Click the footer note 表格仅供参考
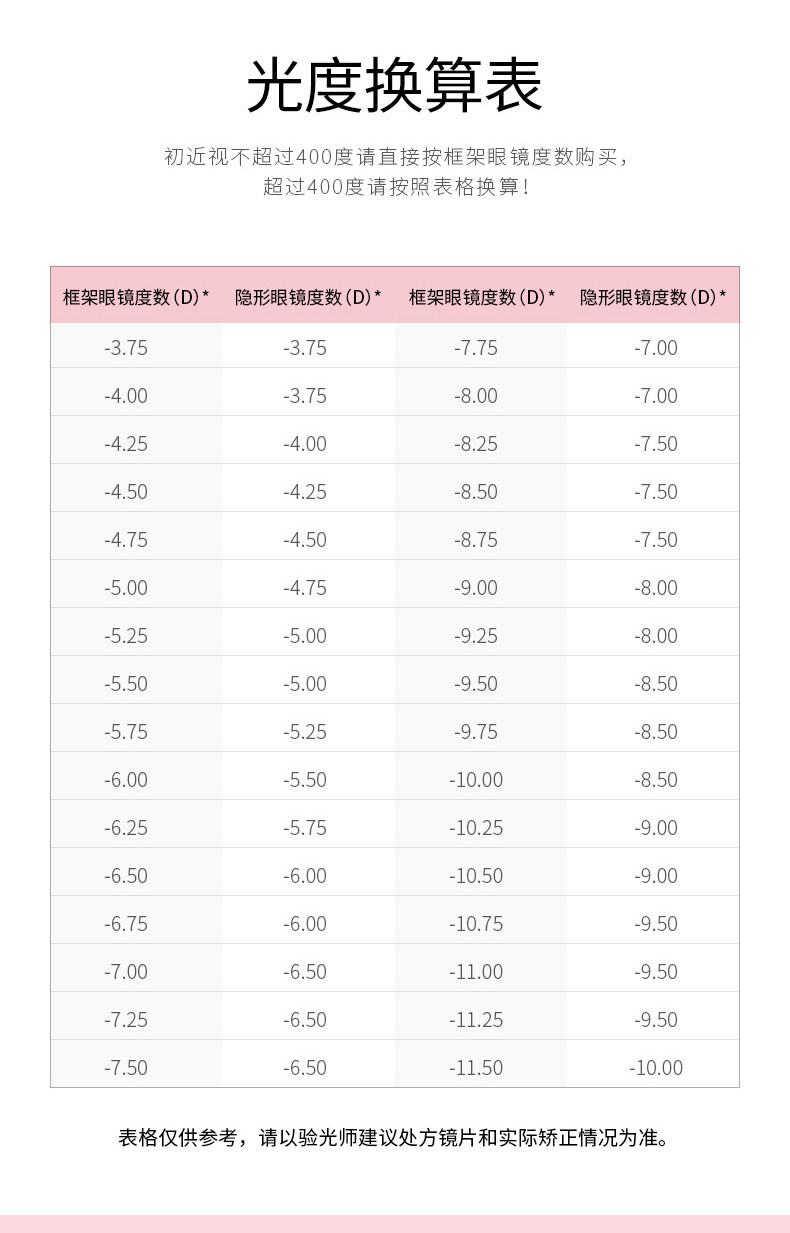The width and height of the screenshot is (790, 1233). coord(394,1138)
